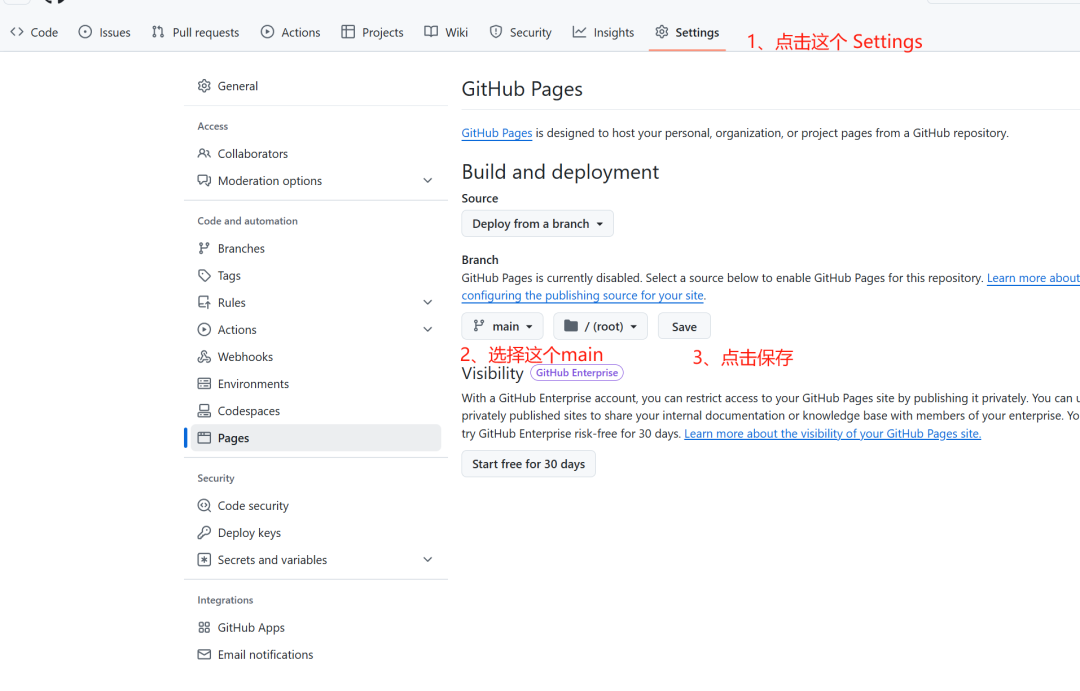Open the Issues tab
1080x691 pixels.
coord(105,32)
